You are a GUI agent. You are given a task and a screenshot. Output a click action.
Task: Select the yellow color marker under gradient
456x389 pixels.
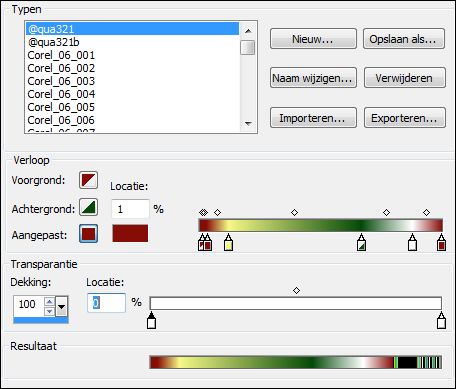pyautogui.click(x=228, y=243)
